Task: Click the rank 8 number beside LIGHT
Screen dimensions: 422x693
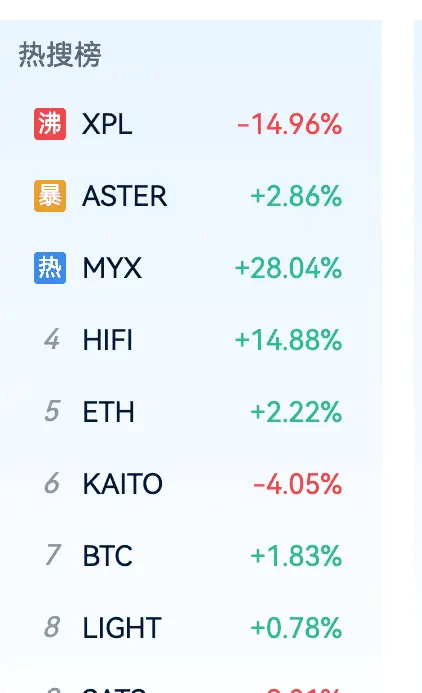Action: 52,627
